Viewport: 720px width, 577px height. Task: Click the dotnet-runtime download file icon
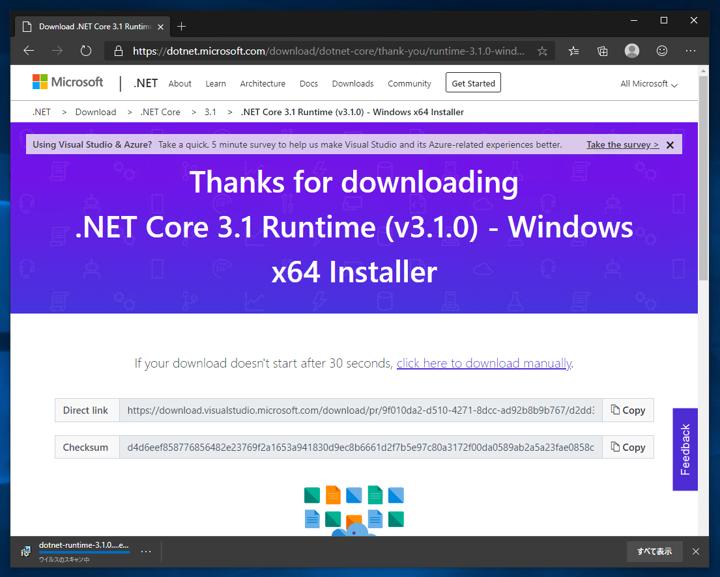pyautogui.click(x=26, y=551)
